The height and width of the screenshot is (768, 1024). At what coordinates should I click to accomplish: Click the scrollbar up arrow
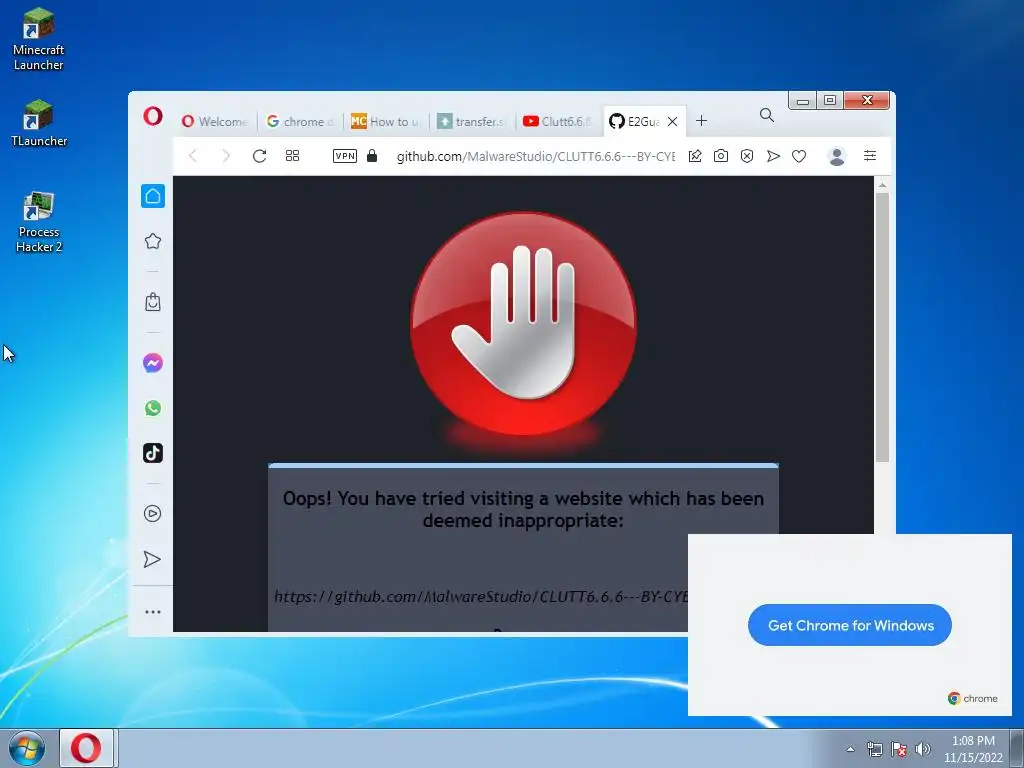pyautogui.click(x=882, y=185)
